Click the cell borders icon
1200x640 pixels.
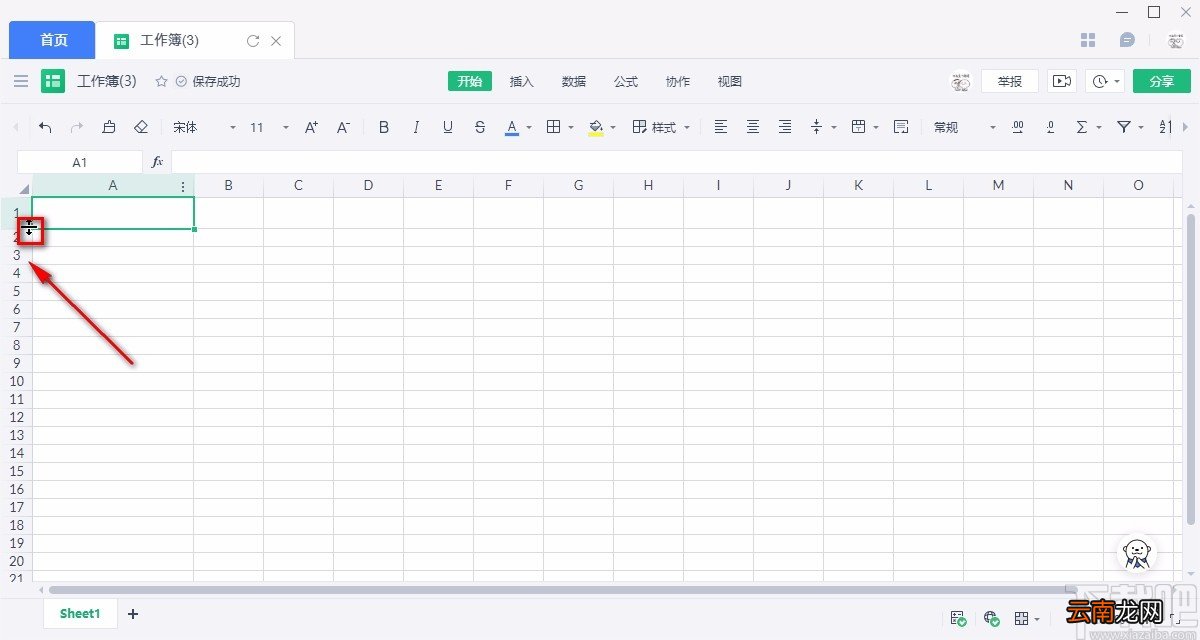coord(554,127)
